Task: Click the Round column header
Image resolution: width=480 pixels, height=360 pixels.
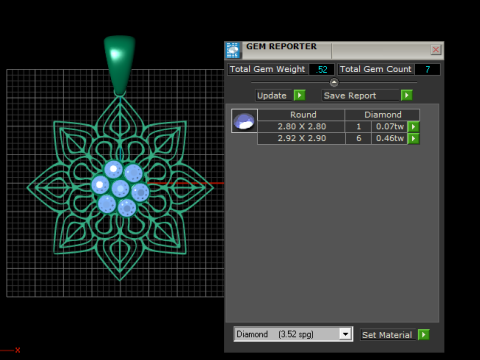Action: [x=301, y=115]
